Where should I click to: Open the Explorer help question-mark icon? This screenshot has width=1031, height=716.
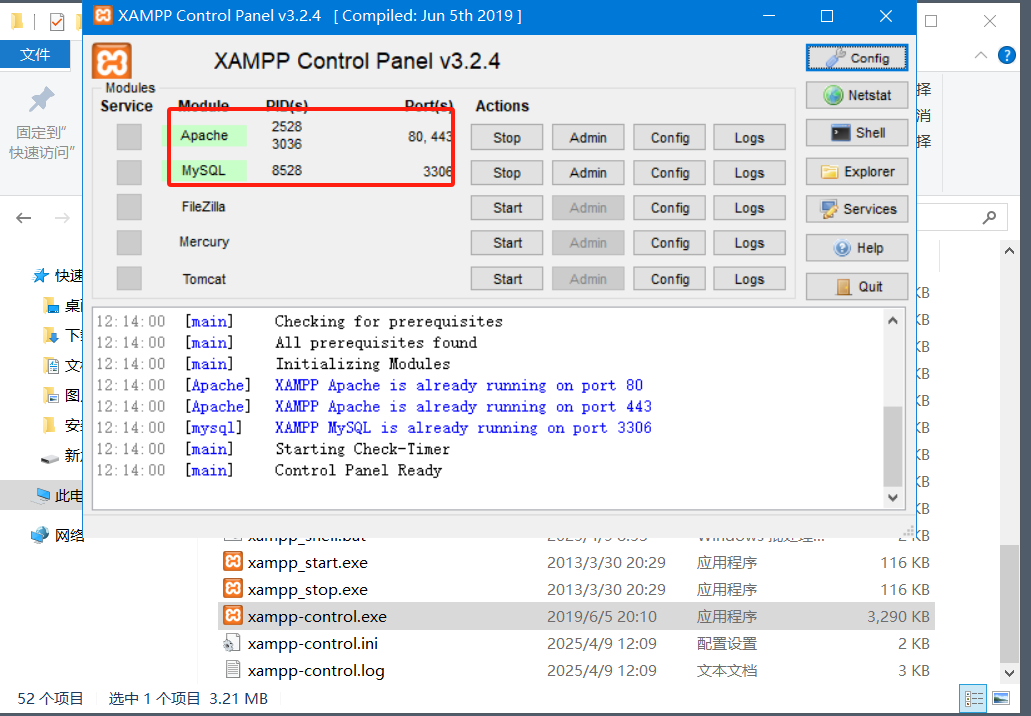[x=1007, y=55]
